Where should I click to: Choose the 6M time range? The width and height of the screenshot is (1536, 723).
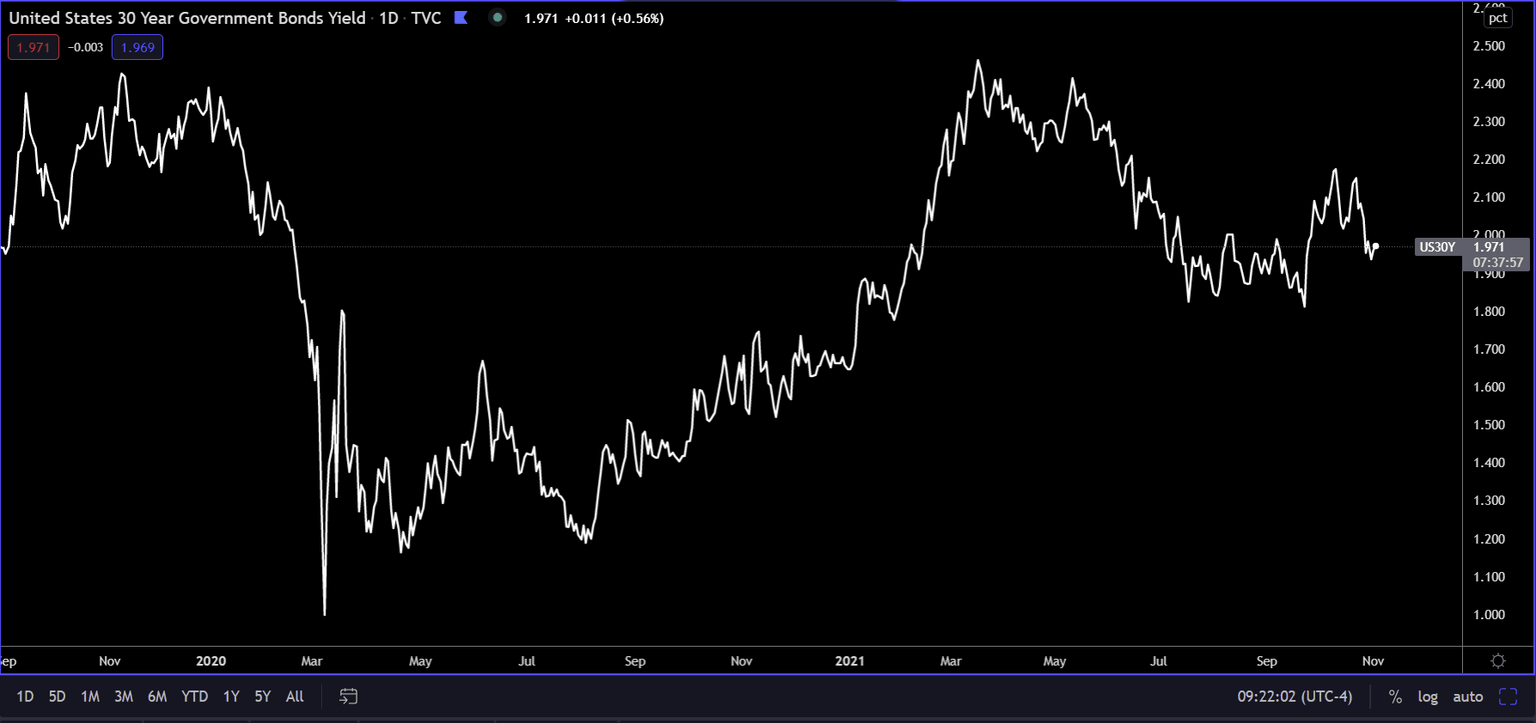tap(157, 696)
